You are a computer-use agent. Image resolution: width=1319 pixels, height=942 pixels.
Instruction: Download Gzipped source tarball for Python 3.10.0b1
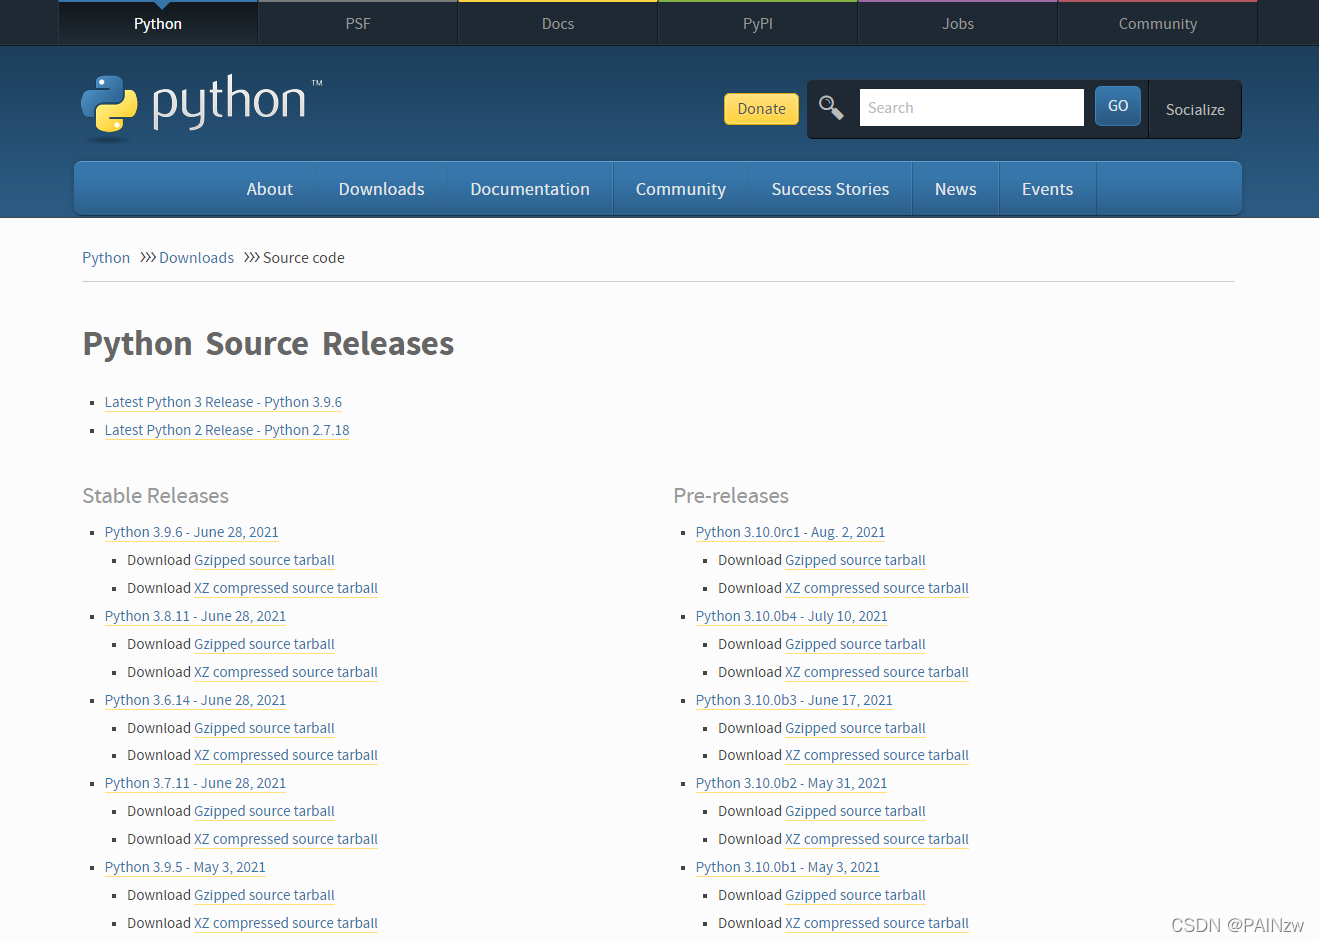[855, 895]
